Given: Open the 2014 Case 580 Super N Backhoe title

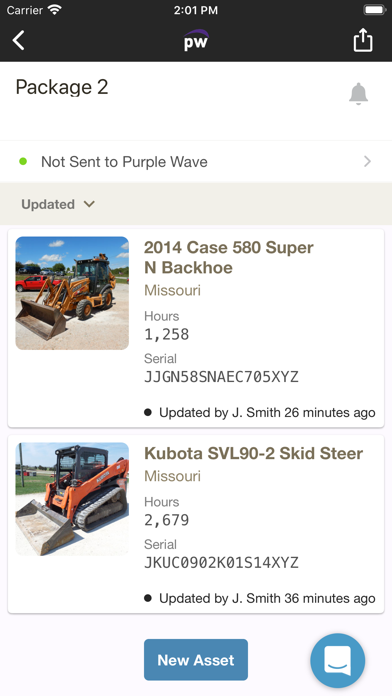Looking at the screenshot, I should (229, 257).
